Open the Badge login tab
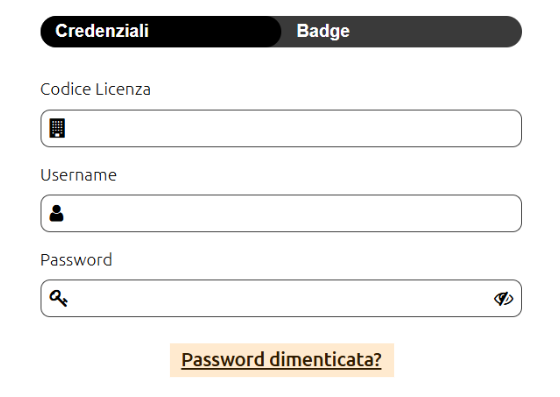This screenshot has height=397, width=560. [401, 31]
